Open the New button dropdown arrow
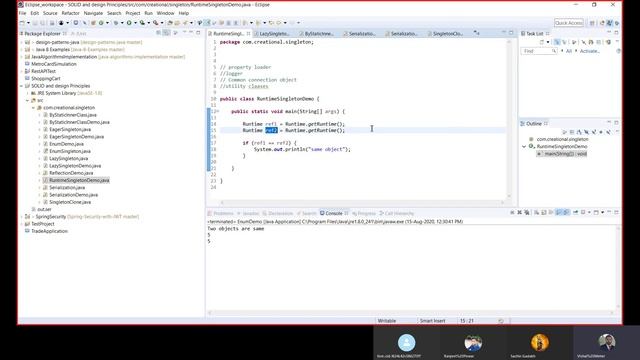 (x=28, y=23)
